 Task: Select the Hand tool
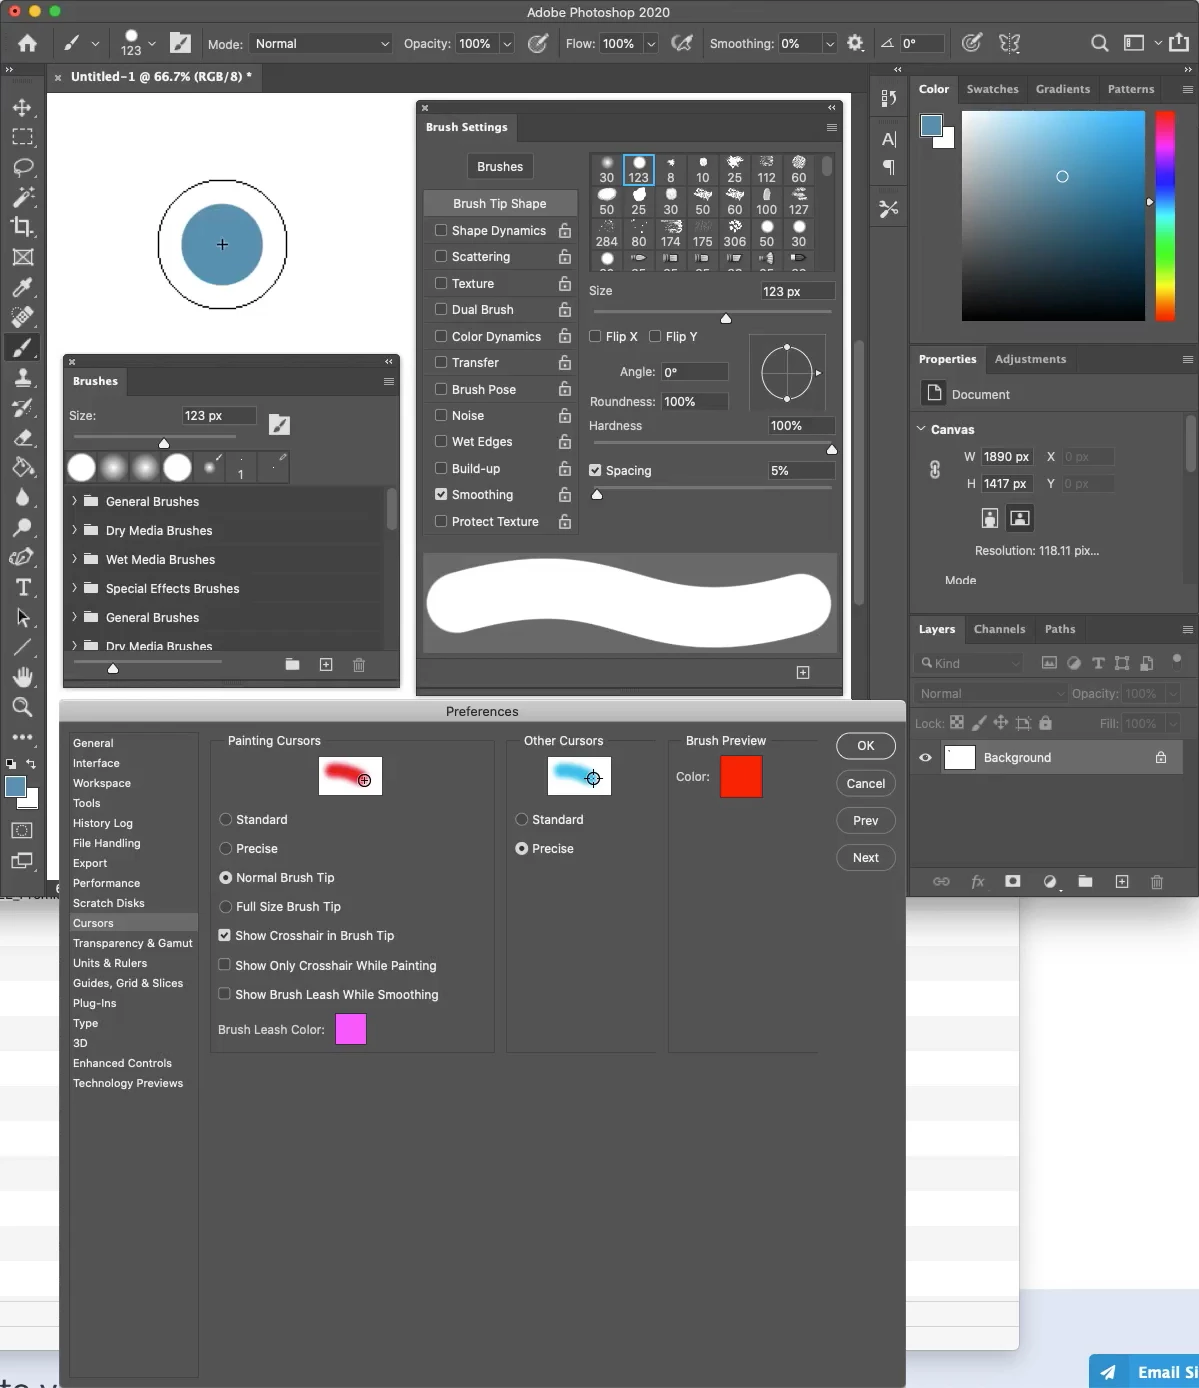coord(22,677)
